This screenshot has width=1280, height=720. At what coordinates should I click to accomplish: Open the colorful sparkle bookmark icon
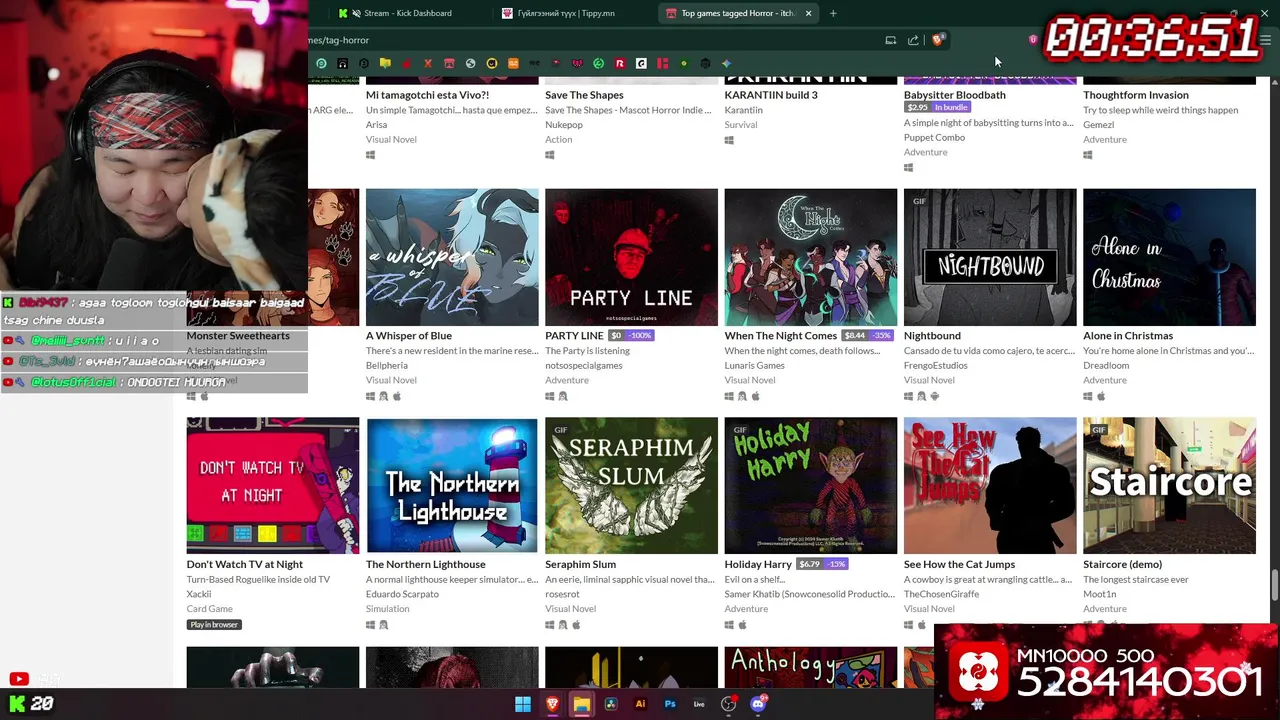(727, 63)
